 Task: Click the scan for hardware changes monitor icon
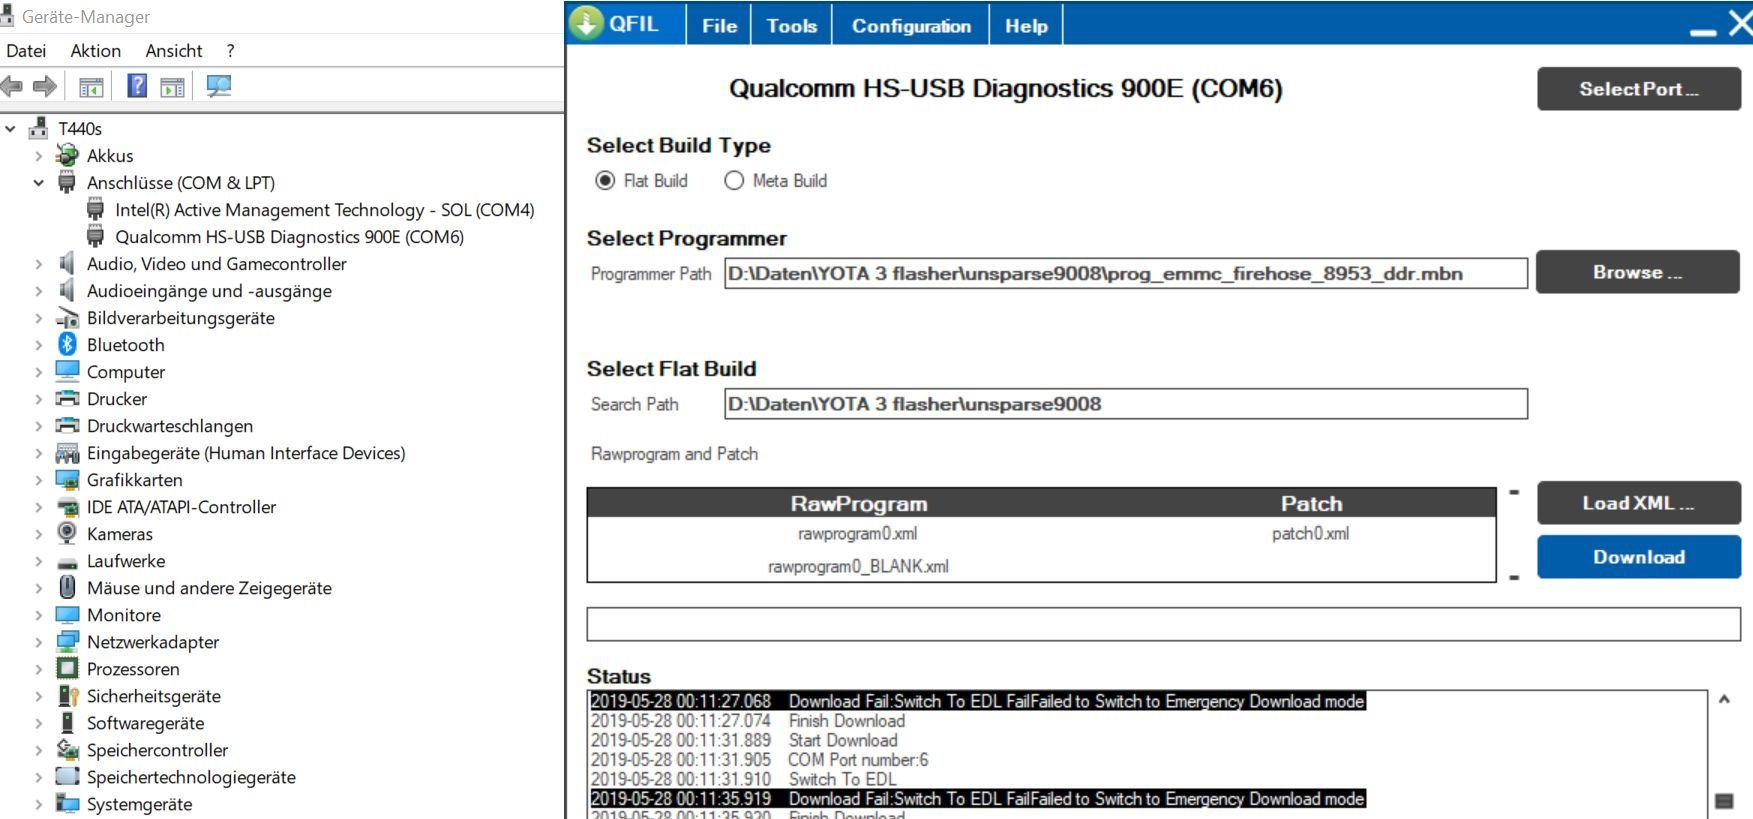pyautogui.click(x=218, y=87)
